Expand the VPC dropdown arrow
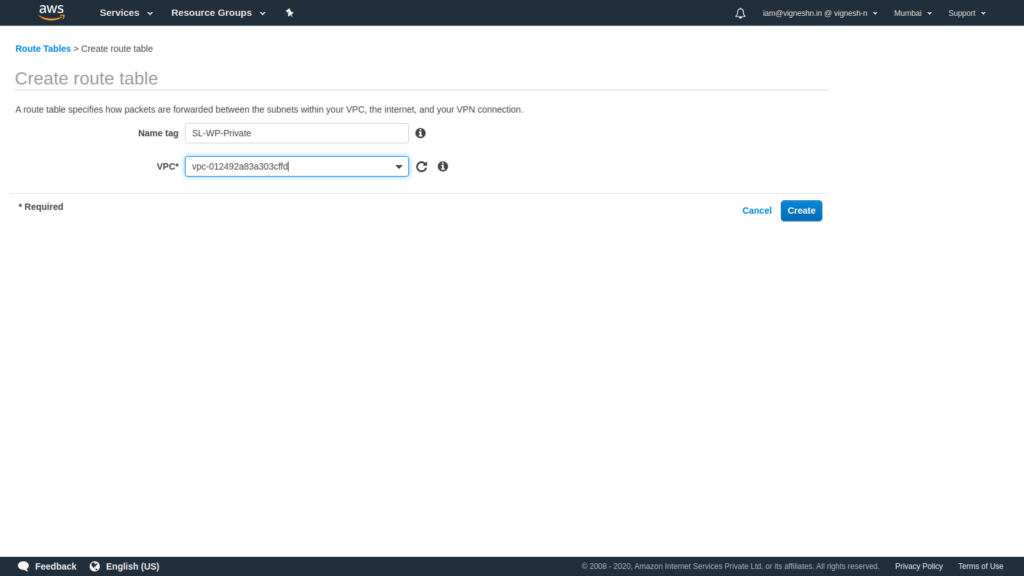The image size is (1024, 576). [398, 167]
